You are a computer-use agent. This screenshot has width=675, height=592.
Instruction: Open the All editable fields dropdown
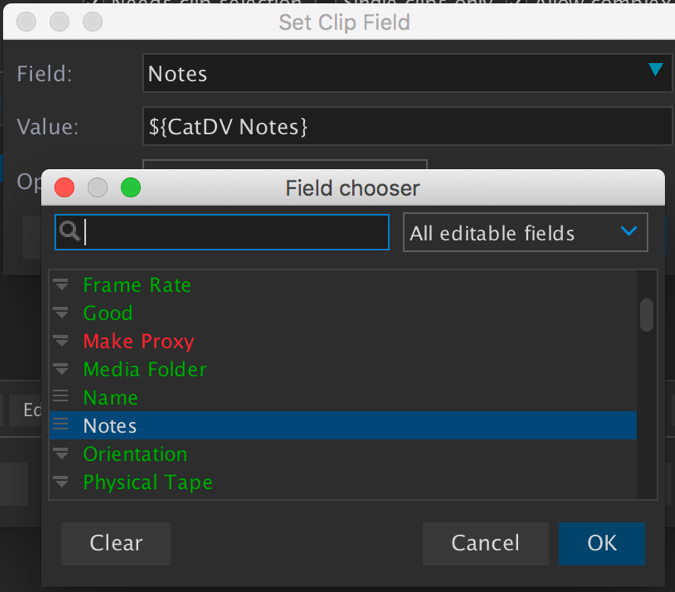[525, 232]
